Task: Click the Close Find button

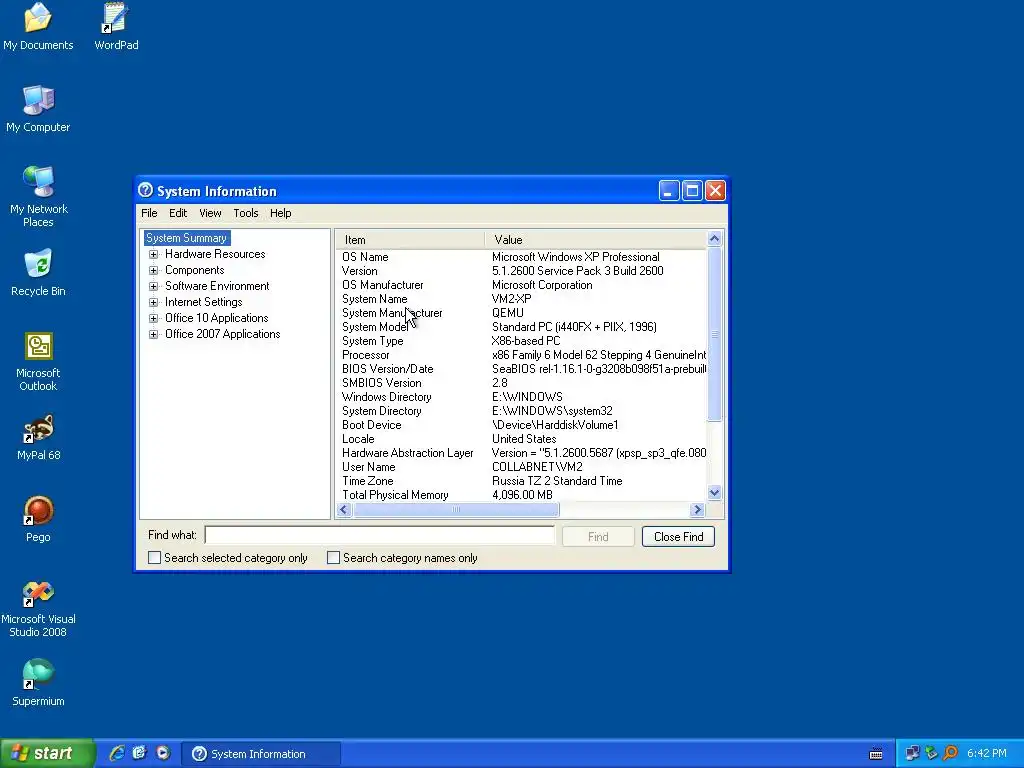Action: (678, 536)
